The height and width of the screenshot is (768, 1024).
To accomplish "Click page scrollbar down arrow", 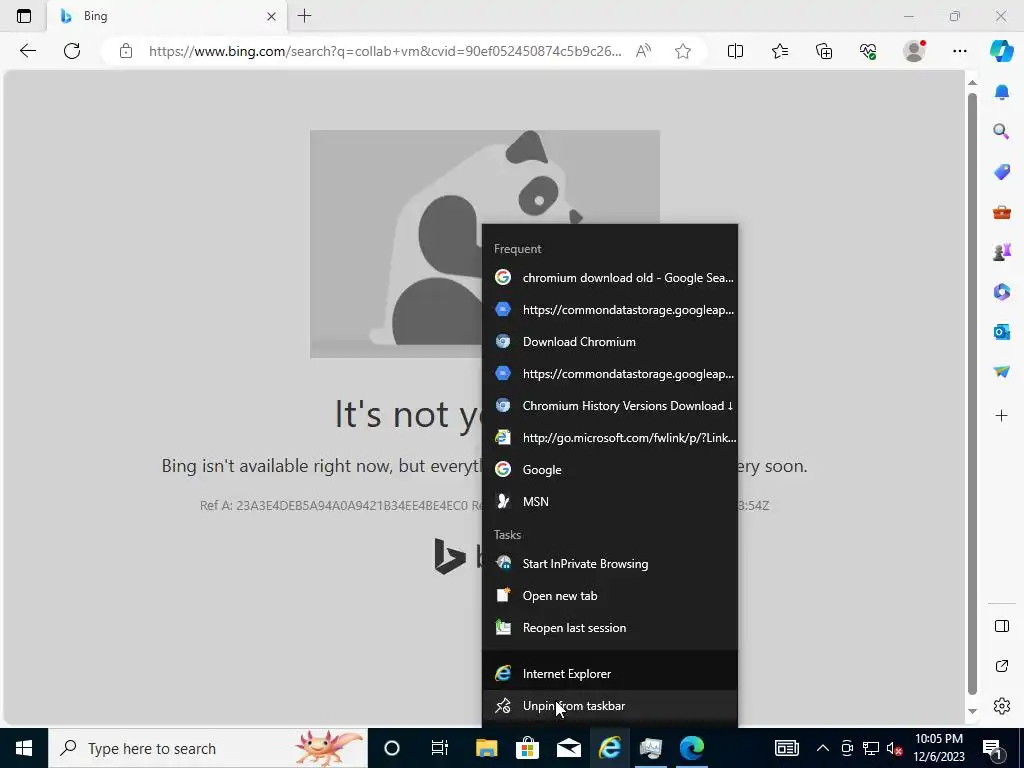I will (x=972, y=711).
